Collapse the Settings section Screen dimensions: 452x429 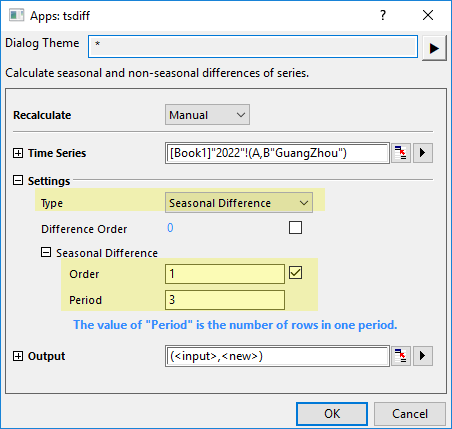pos(18,181)
